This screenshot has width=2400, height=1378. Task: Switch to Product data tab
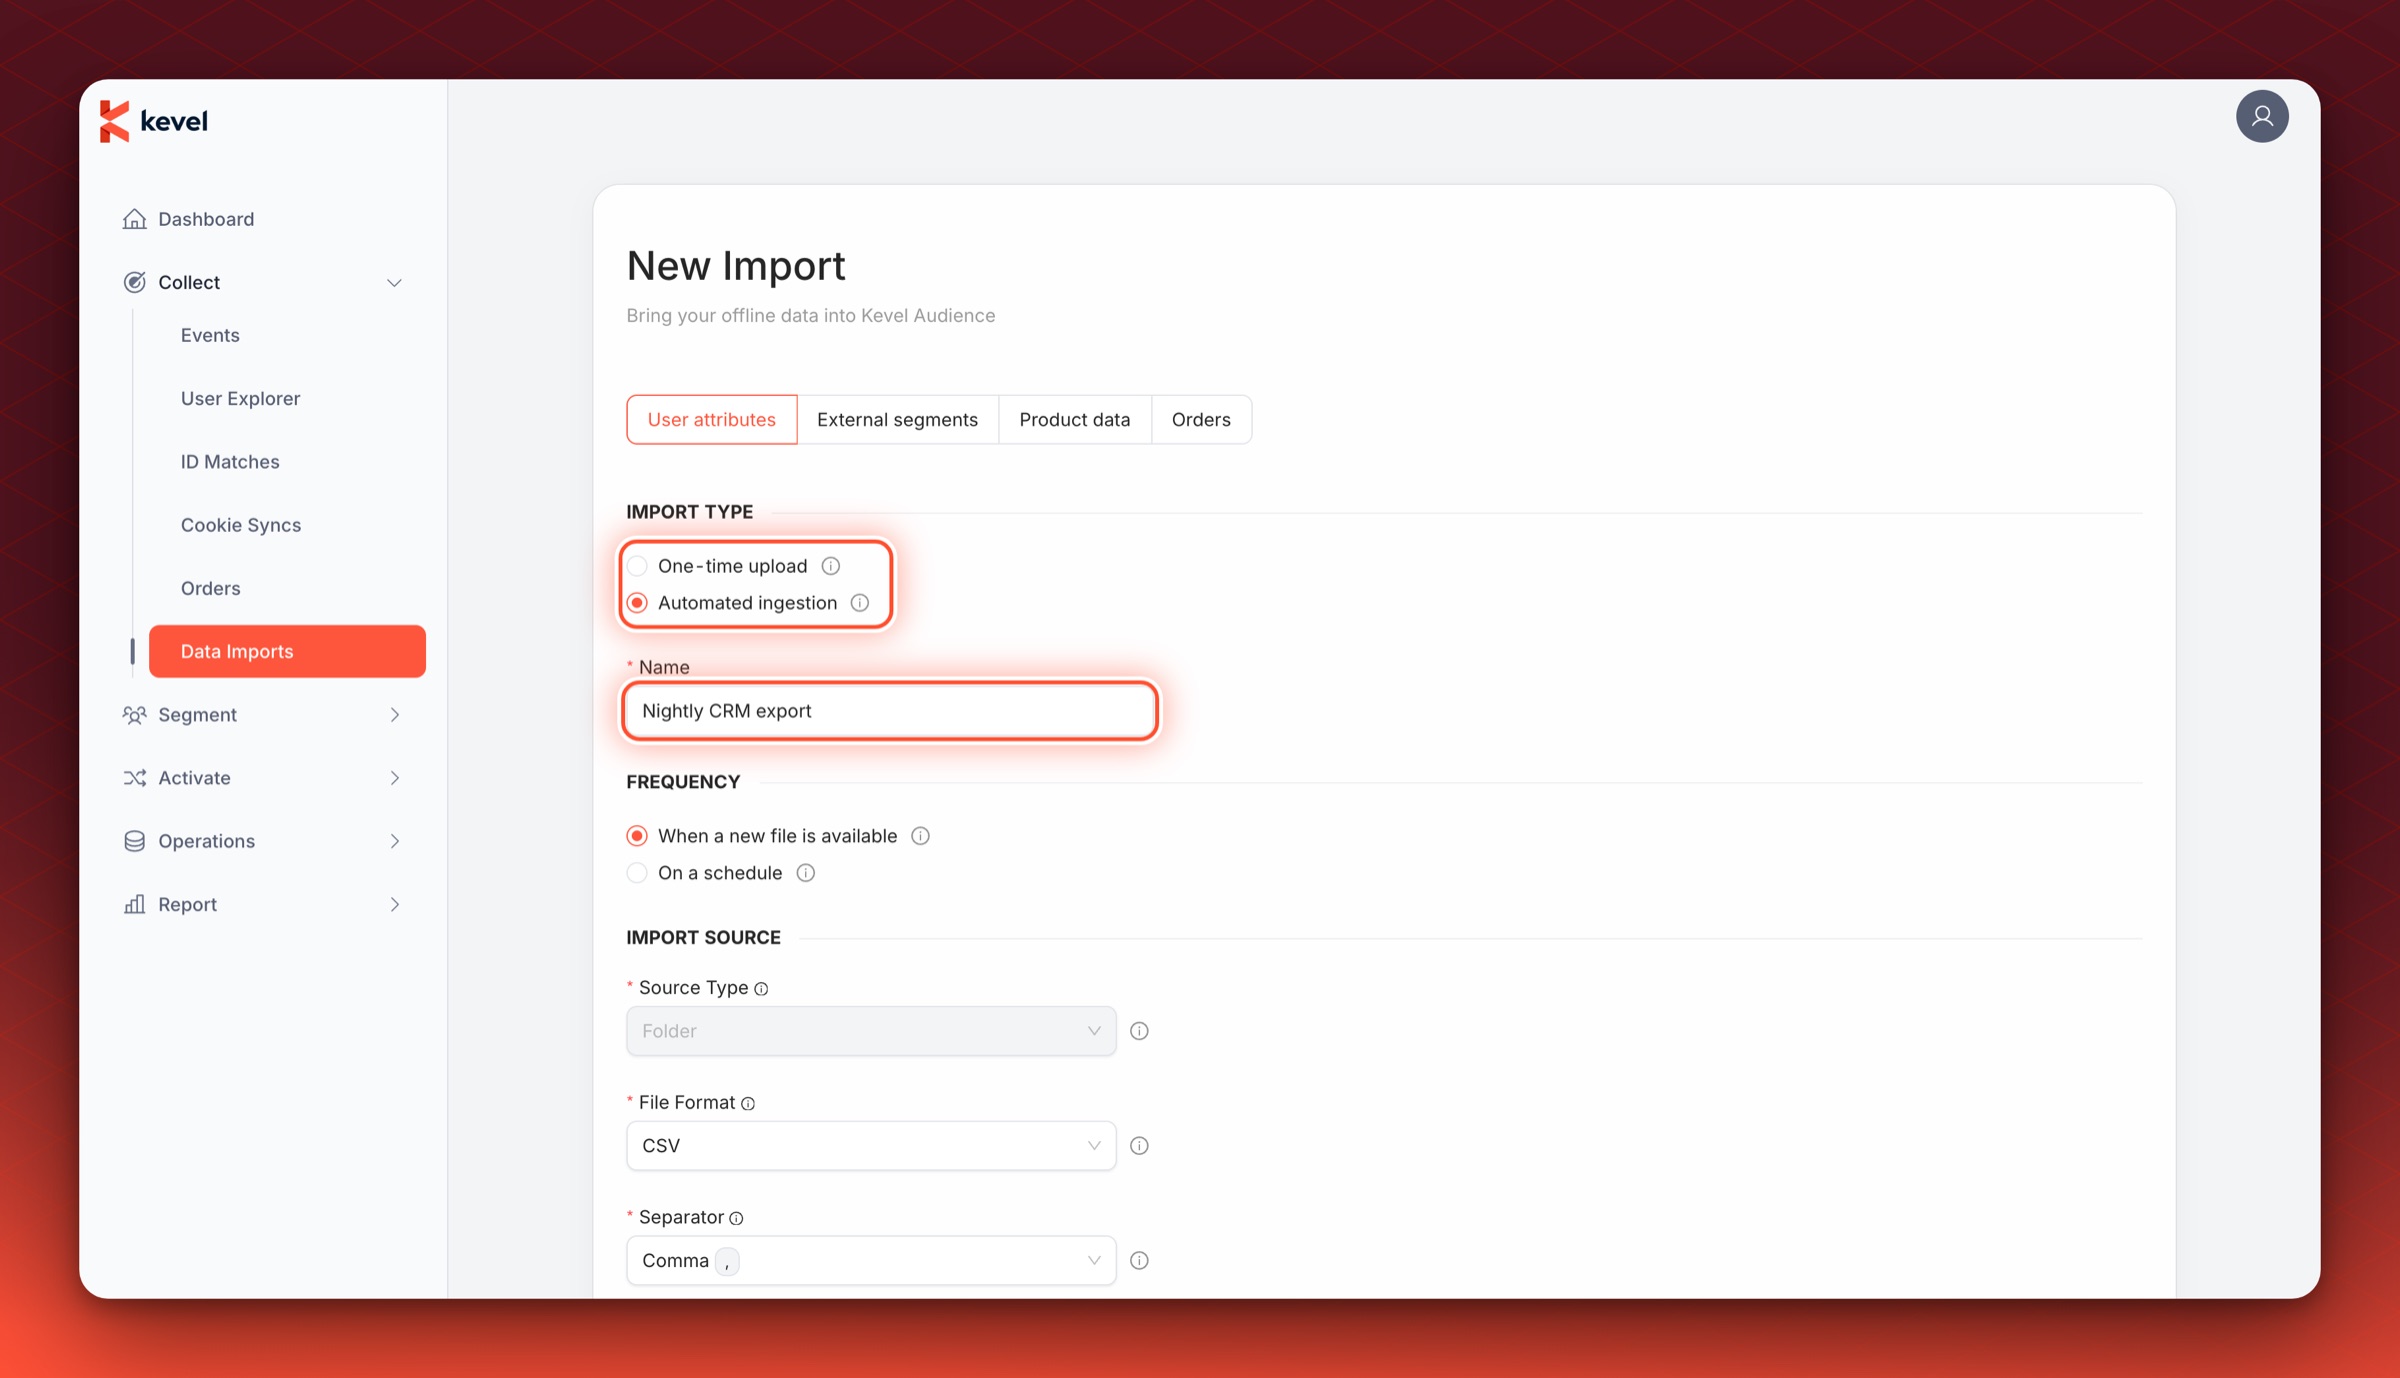click(1074, 420)
